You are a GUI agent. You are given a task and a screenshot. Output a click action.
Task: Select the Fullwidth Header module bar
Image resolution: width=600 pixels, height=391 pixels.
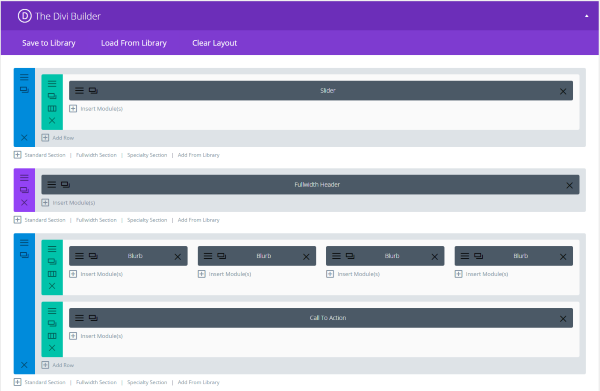[x=310, y=185]
